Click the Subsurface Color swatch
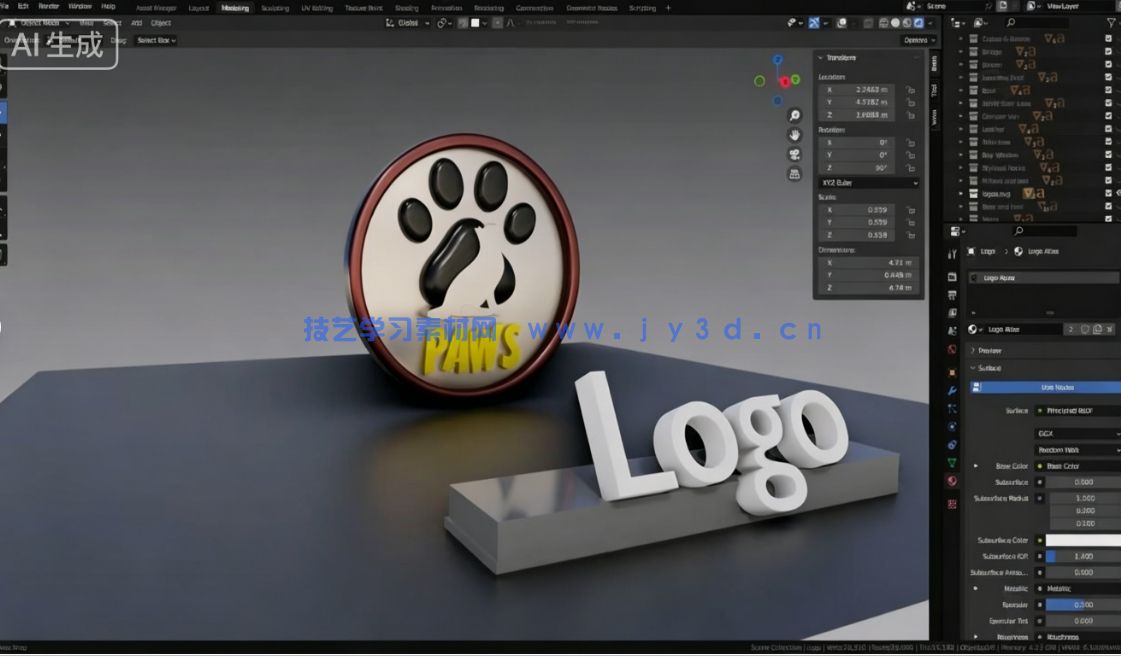Screen dimensions: 1121x658 [1085, 540]
